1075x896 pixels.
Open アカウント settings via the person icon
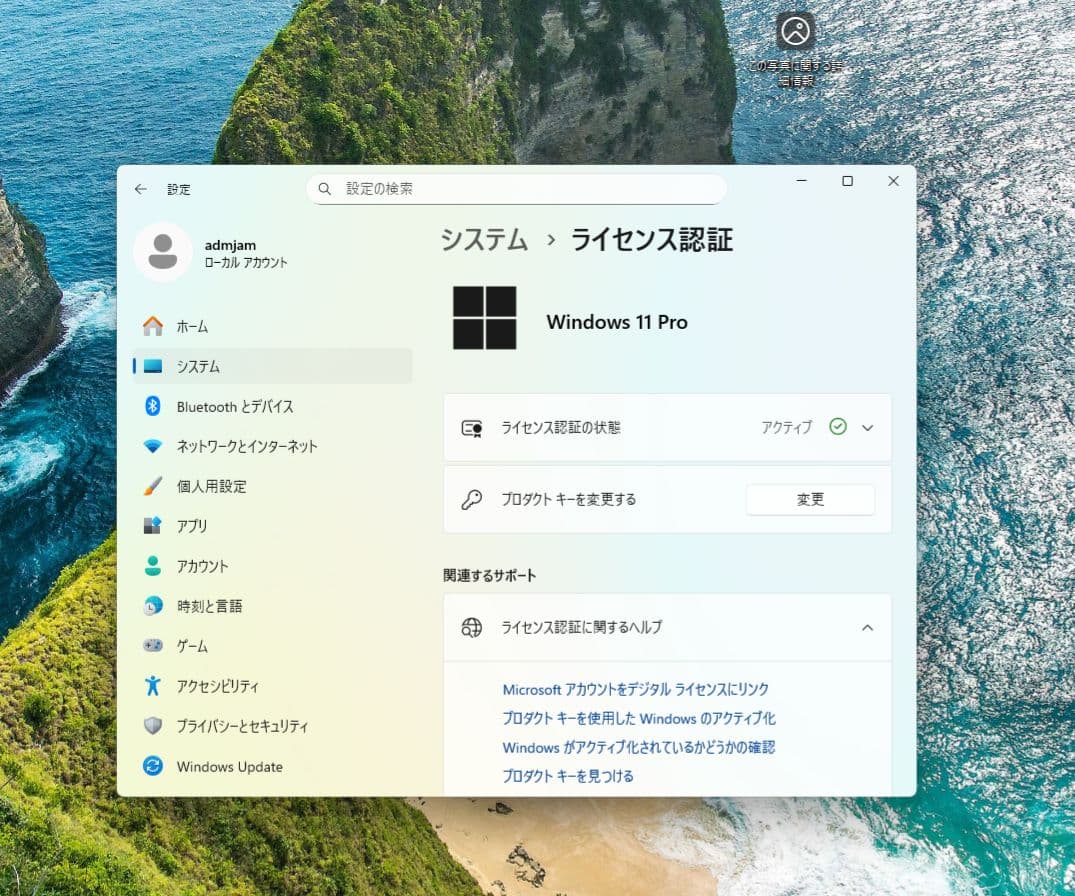point(154,566)
